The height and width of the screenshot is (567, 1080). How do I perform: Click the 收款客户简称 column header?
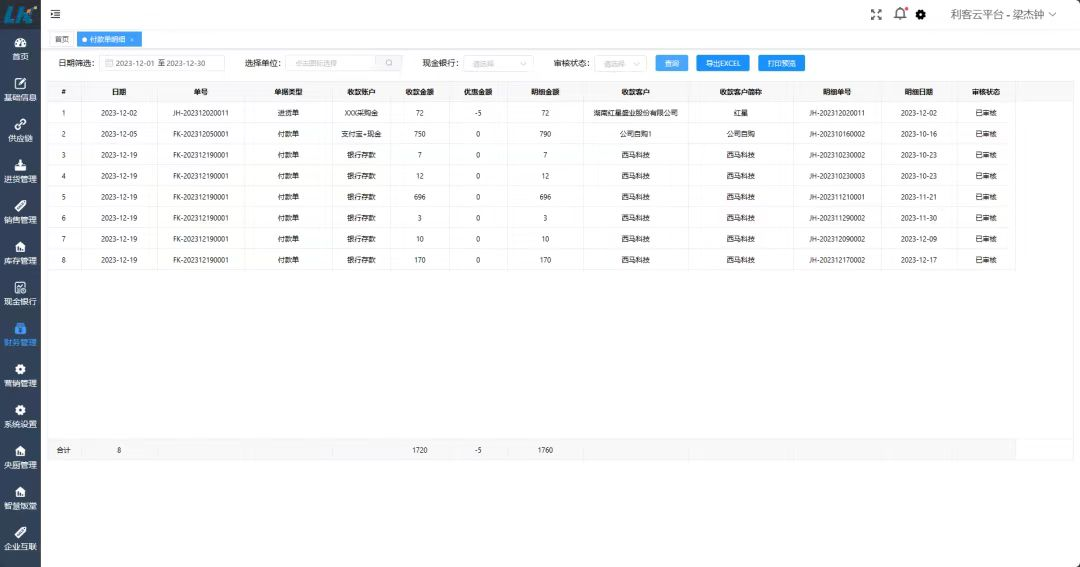click(x=740, y=92)
